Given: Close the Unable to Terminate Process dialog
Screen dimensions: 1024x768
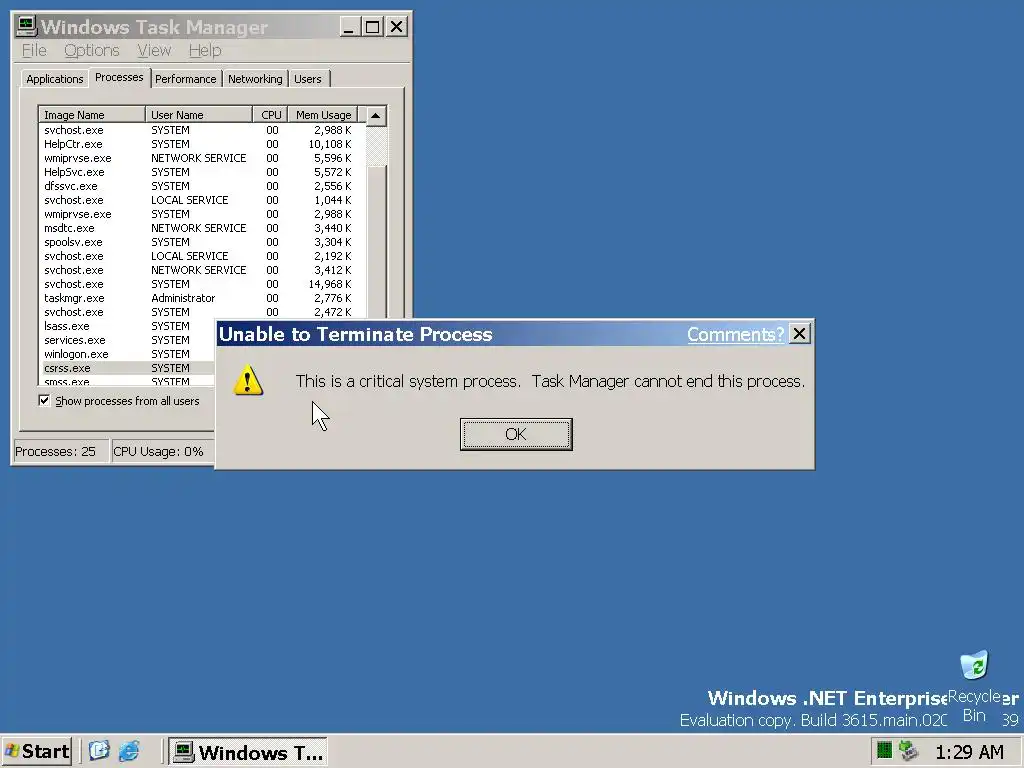Looking at the screenshot, I should coord(799,334).
